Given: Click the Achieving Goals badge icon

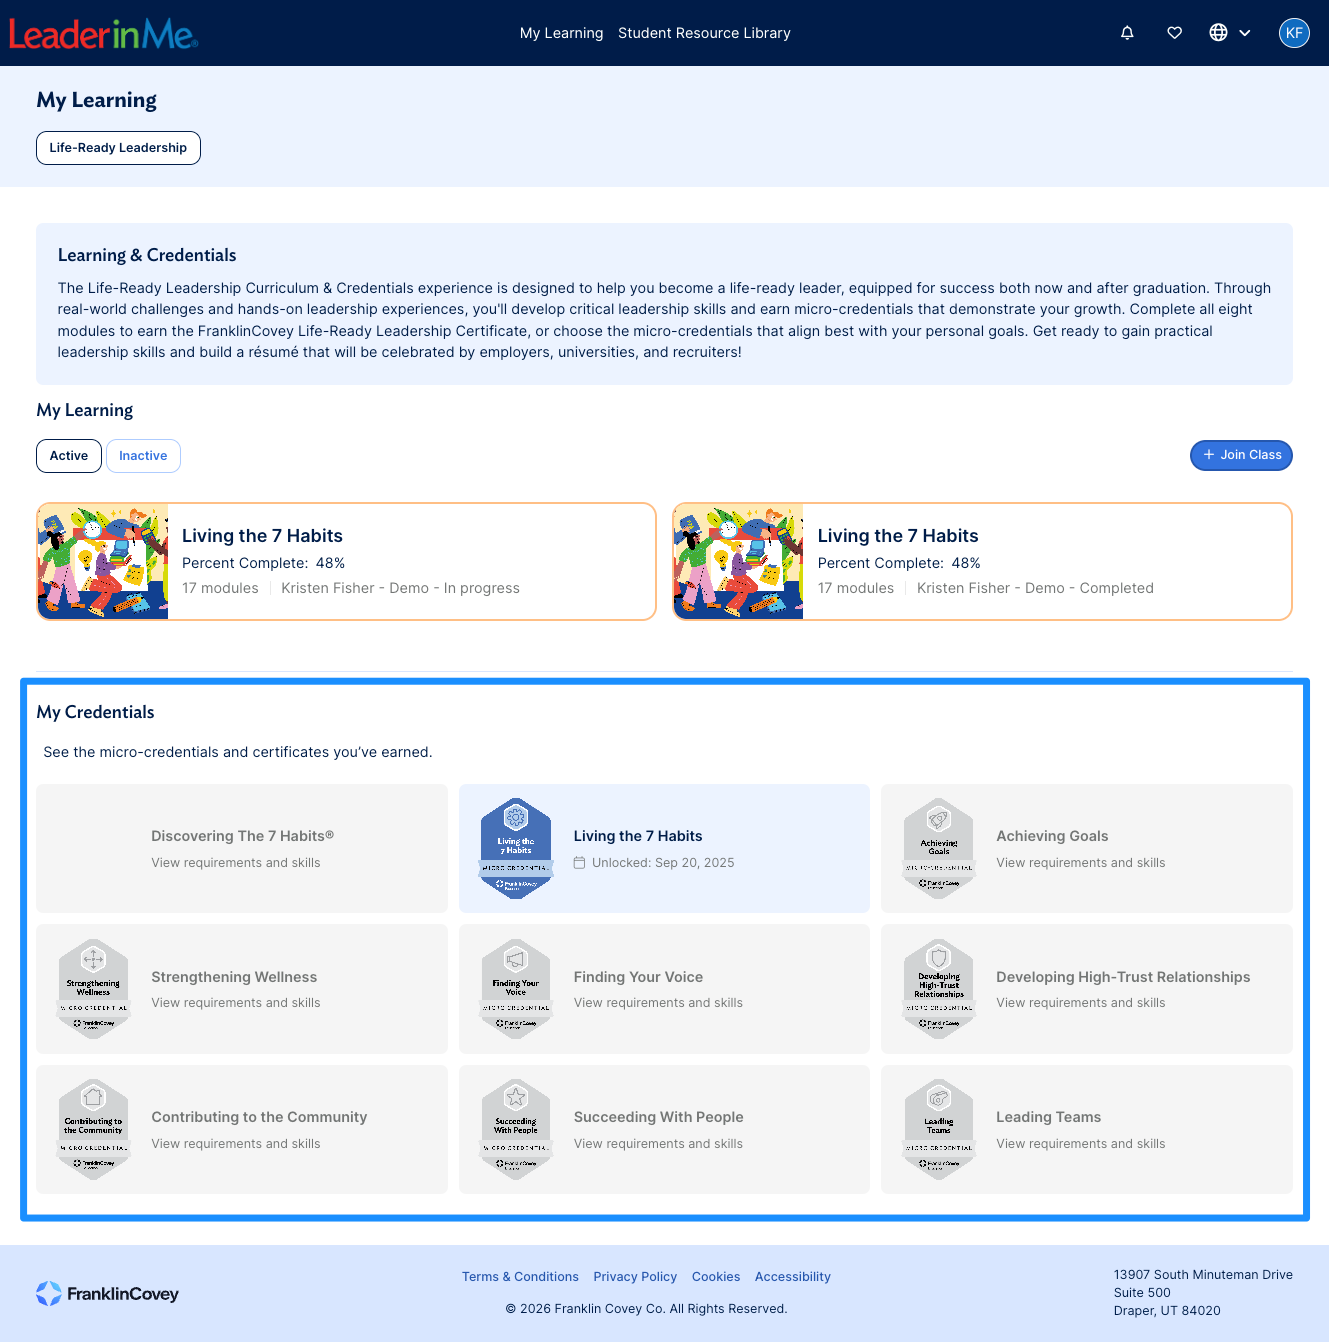Looking at the screenshot, I should click(939, 848).
